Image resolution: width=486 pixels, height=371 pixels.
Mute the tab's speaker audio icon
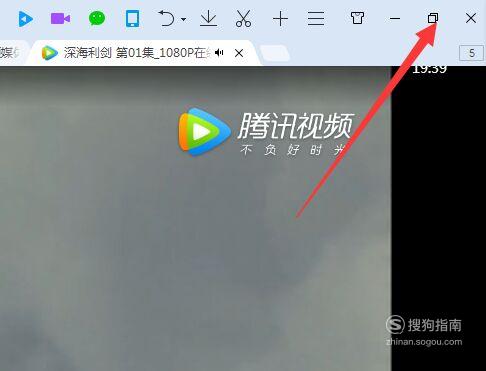pos(219,53)
